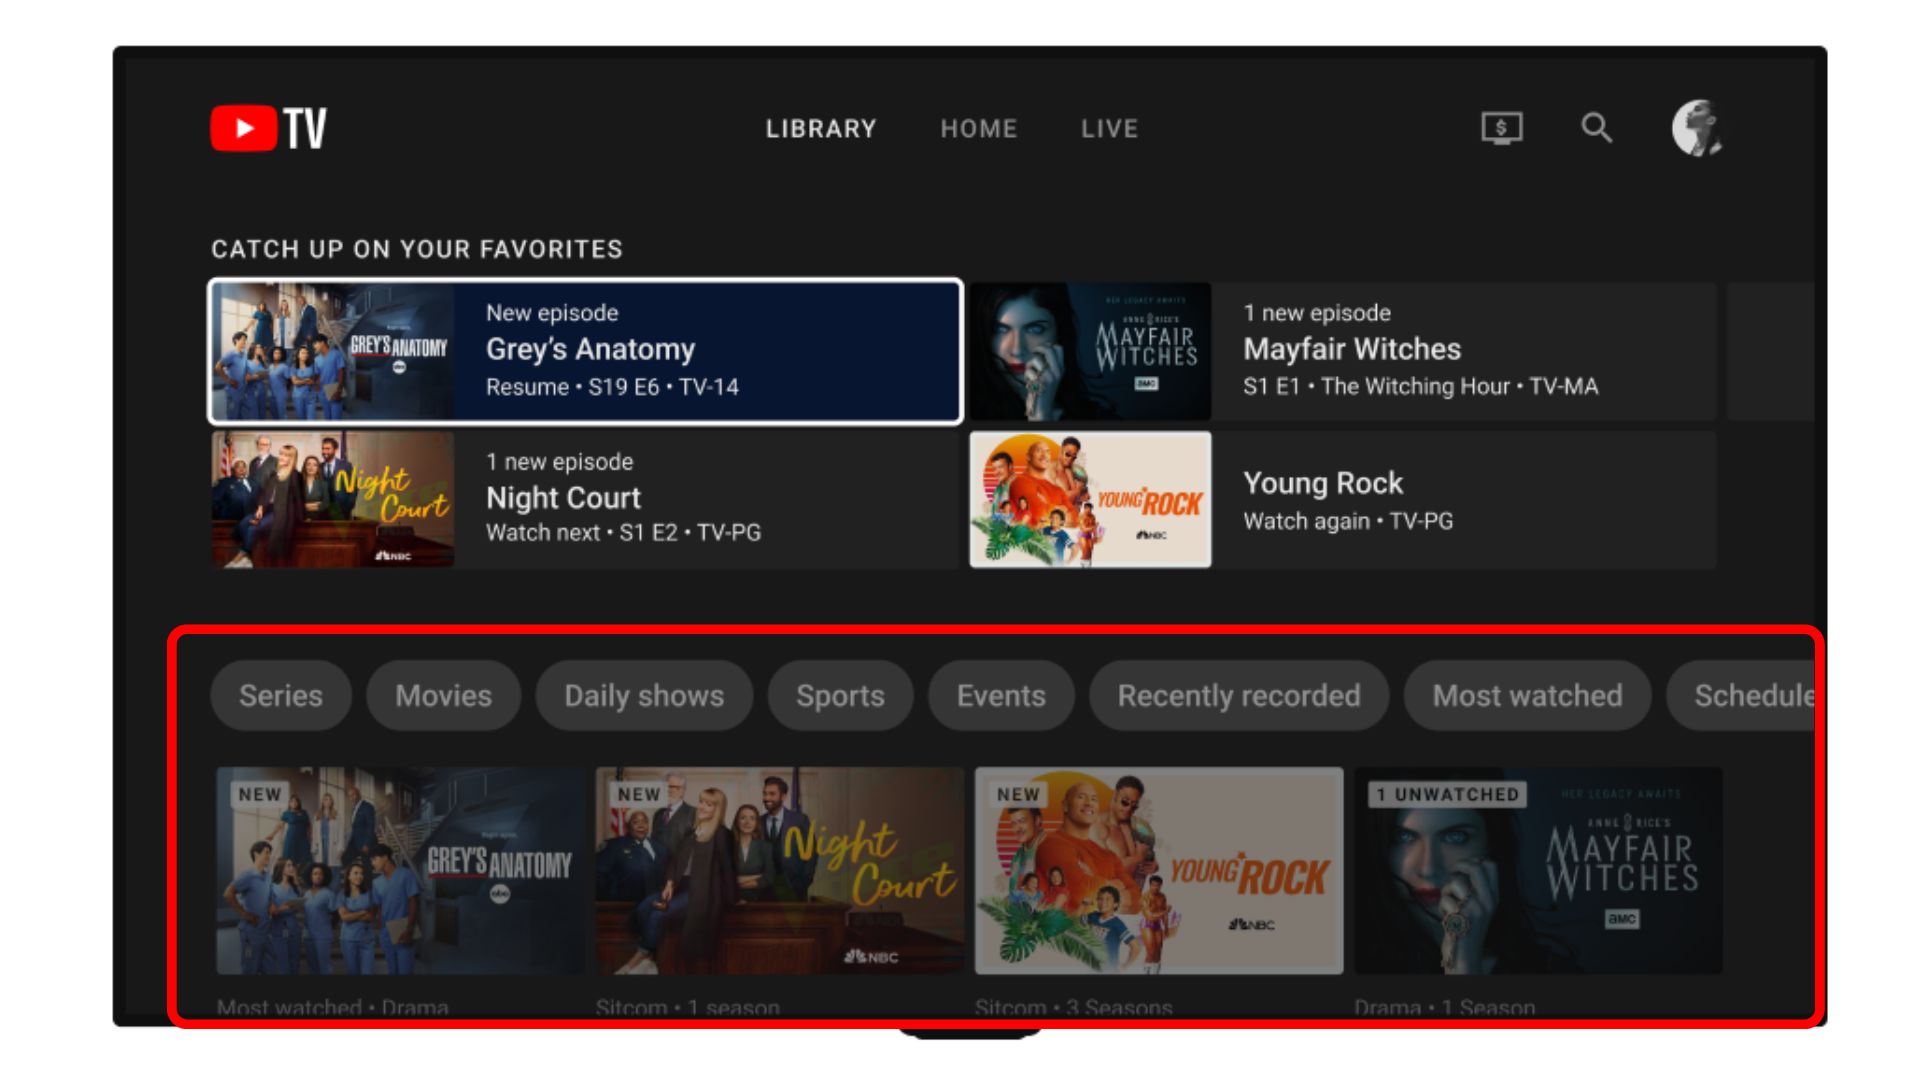This screenshot has height=1080, width=1920.
Task: Click 'Sitcom • 3 Seasons' caption
Action: coord(1073,1007)
